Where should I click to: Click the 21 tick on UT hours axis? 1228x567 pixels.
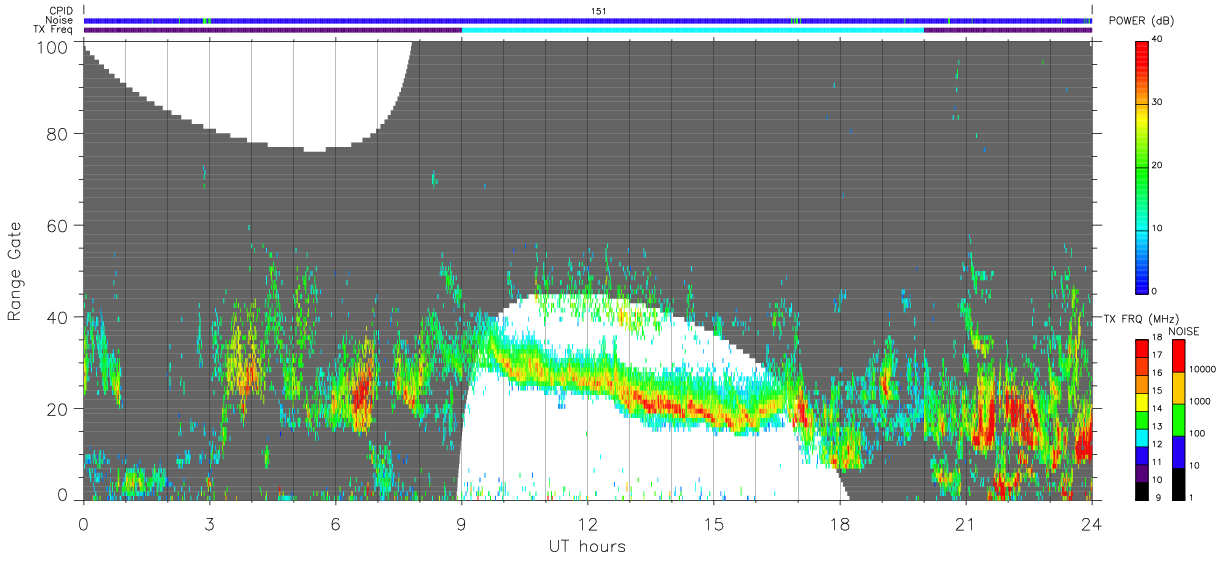(x=965, y=524)
